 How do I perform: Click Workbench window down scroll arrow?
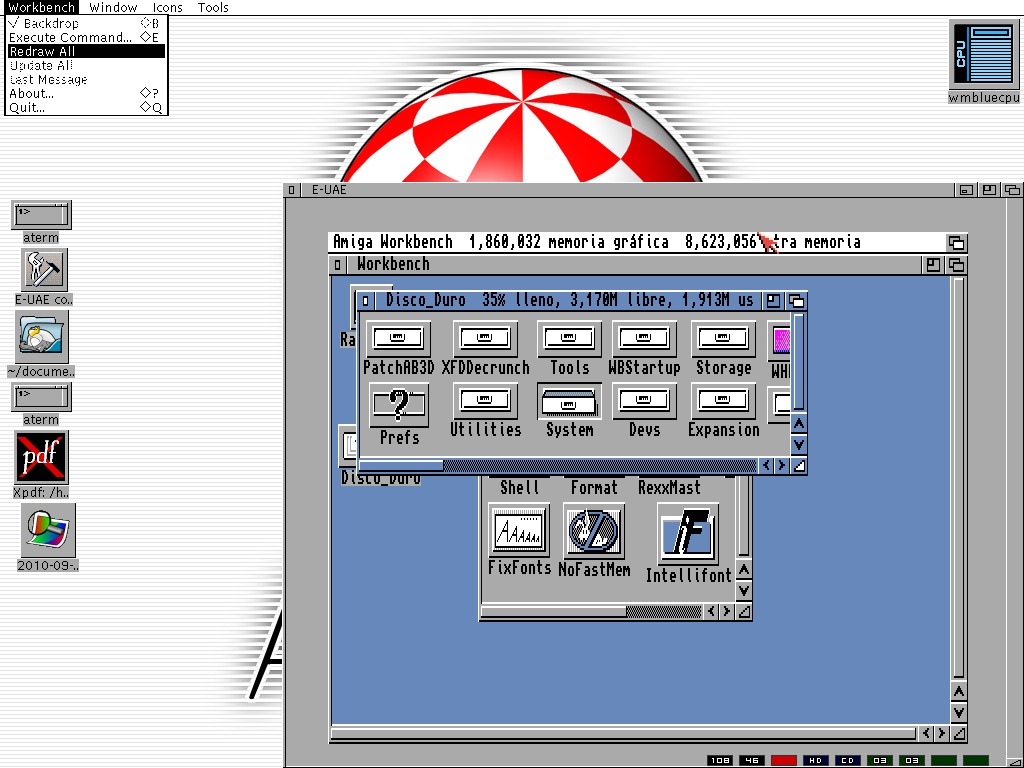958,712
